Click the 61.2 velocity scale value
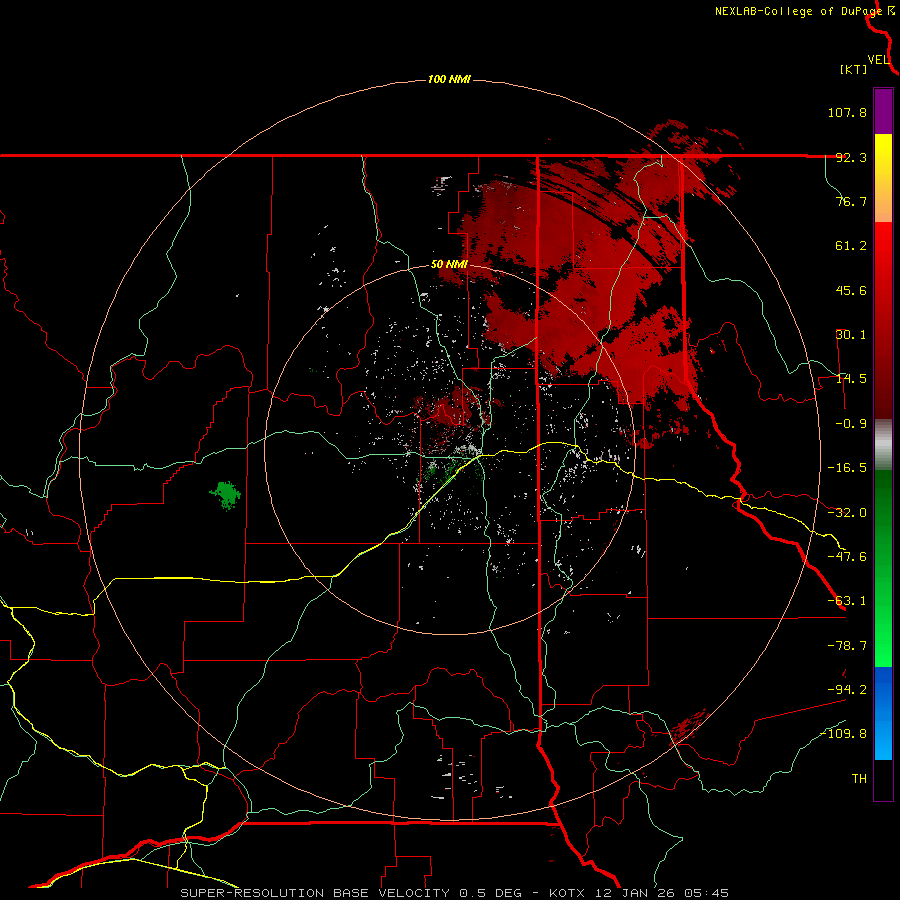900x900 pixels. tap(851, 246)
